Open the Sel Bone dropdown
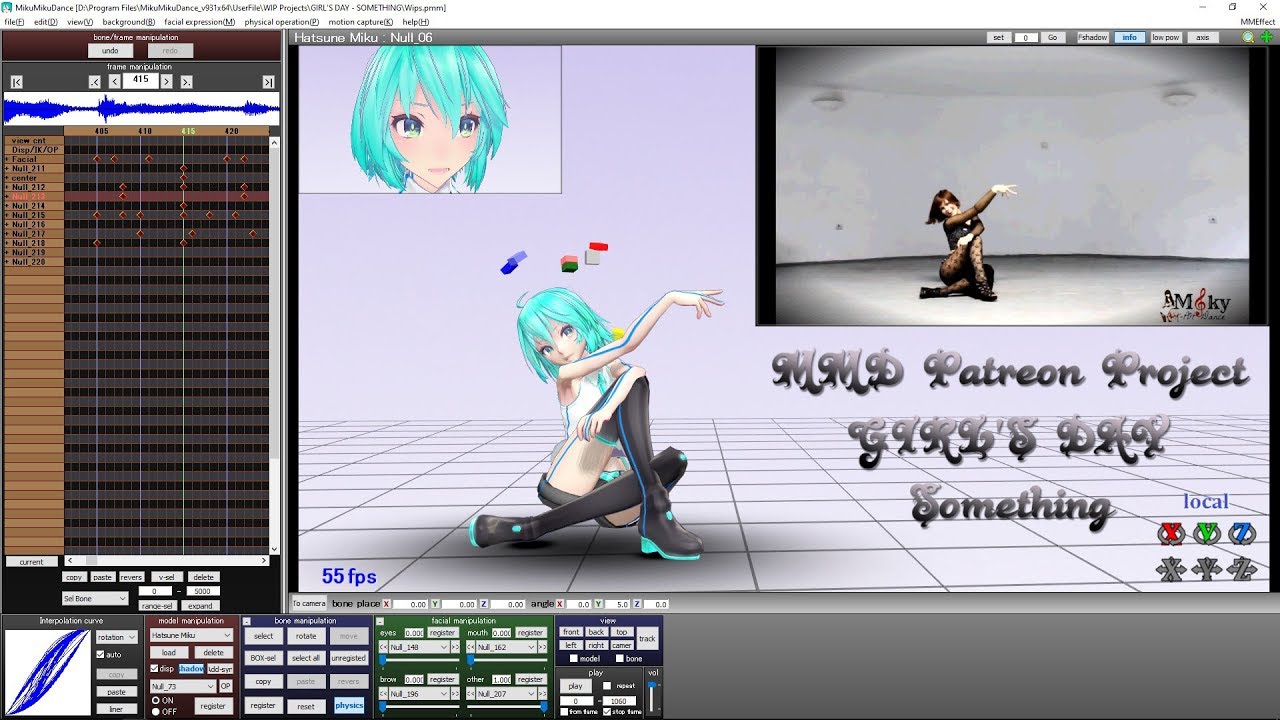Screen dimensions: 1280x720 pyautogui.click(x=95, y=598)
